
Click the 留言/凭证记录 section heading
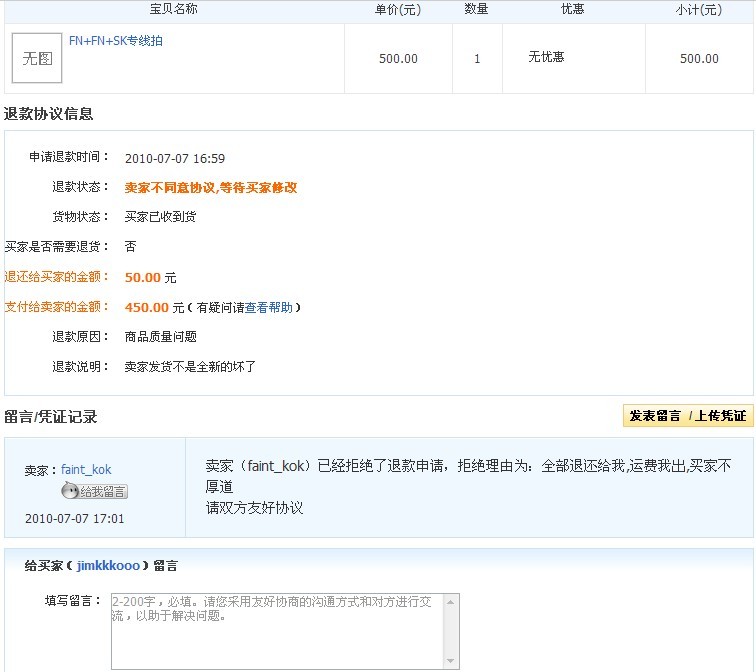(51, 417)
